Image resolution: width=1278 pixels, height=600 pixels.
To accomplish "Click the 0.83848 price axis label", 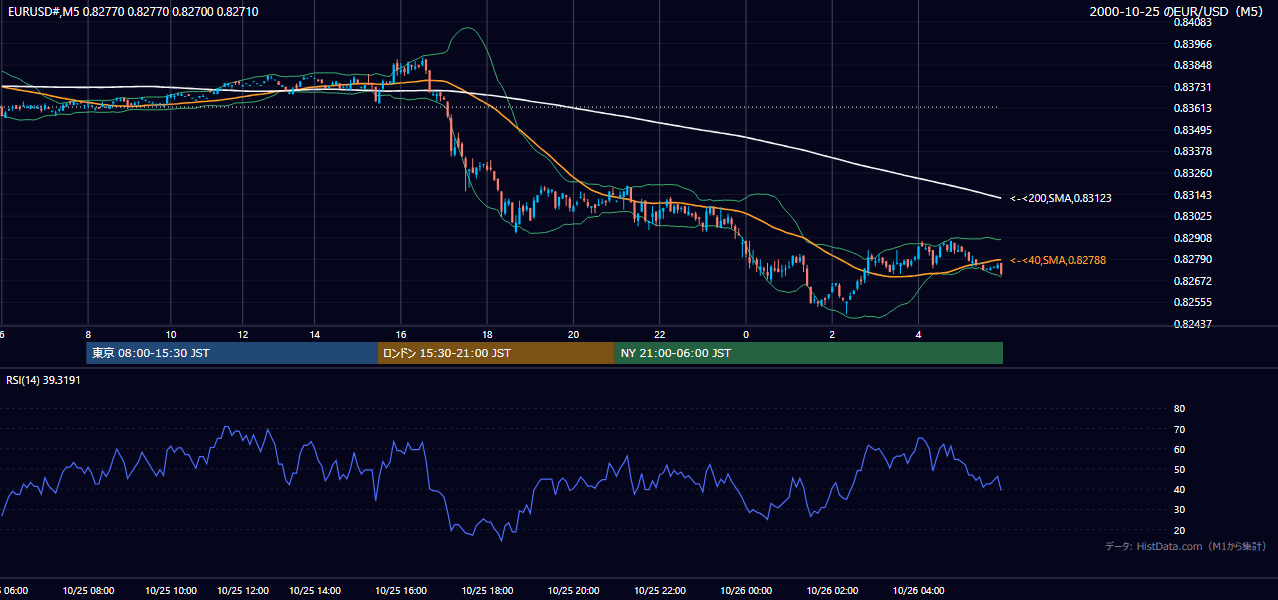I will [1192, 66].
